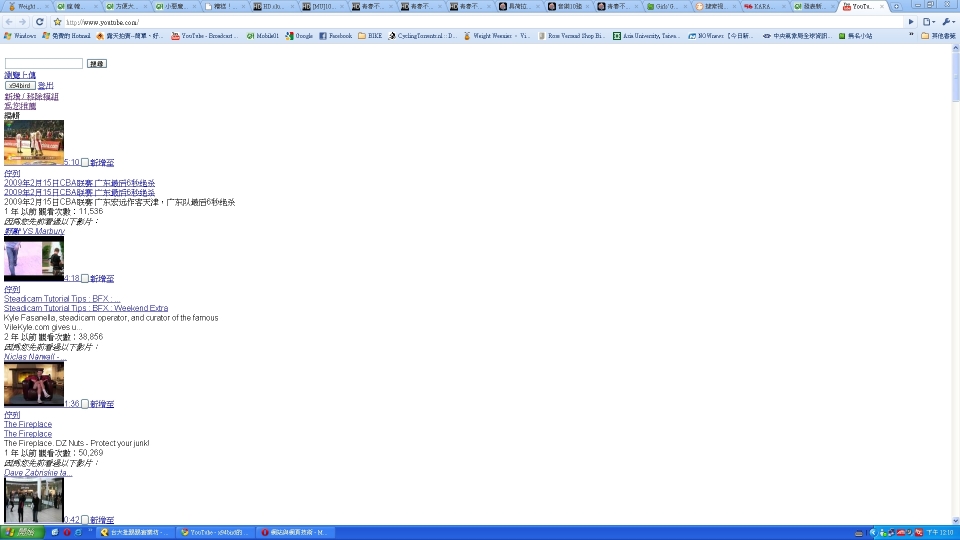
Task: Switch to the KARA tab
Action: point(764,6)
